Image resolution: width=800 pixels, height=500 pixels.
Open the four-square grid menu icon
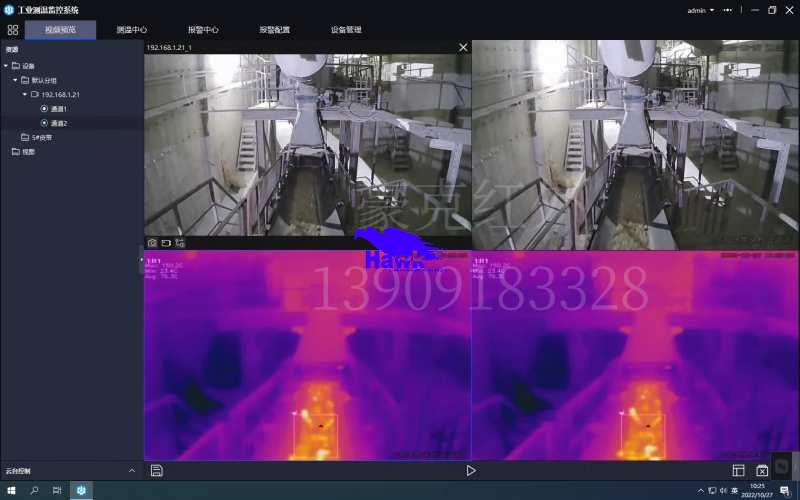click(x=13, y=30)
